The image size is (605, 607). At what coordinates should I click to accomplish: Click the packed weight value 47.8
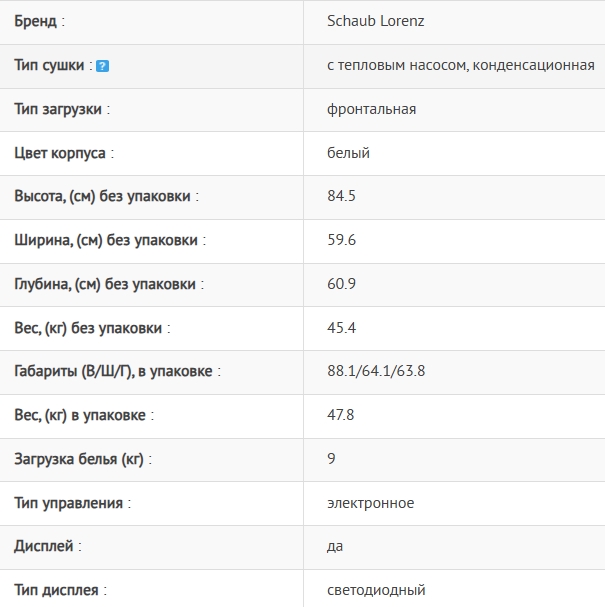click(341, 415)
